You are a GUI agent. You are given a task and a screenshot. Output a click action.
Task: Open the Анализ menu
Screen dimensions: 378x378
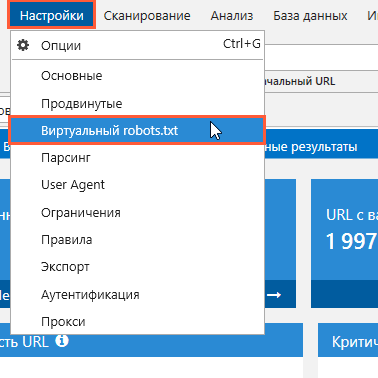point(232,16)
